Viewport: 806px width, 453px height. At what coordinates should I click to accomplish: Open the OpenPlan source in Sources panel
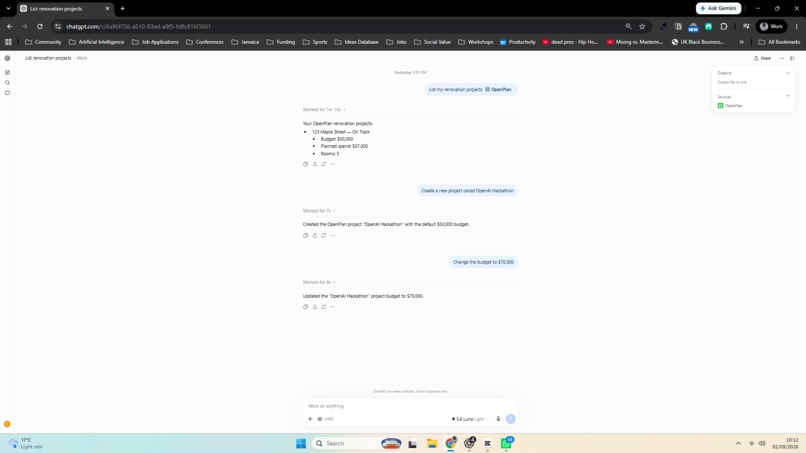730,106
